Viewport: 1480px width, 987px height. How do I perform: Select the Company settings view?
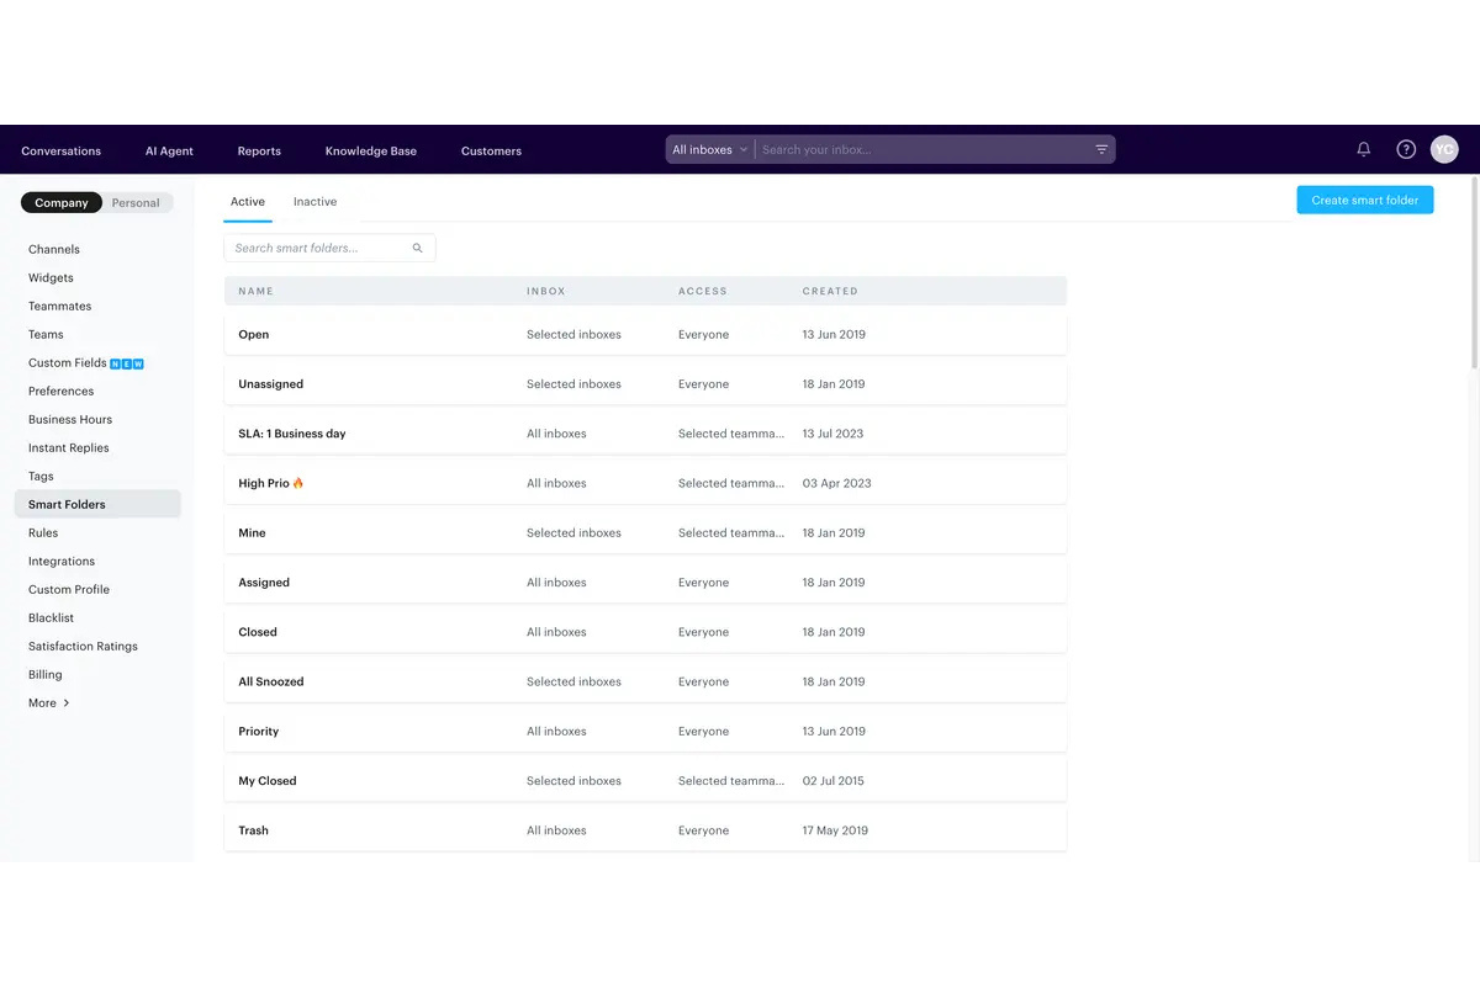61,202
